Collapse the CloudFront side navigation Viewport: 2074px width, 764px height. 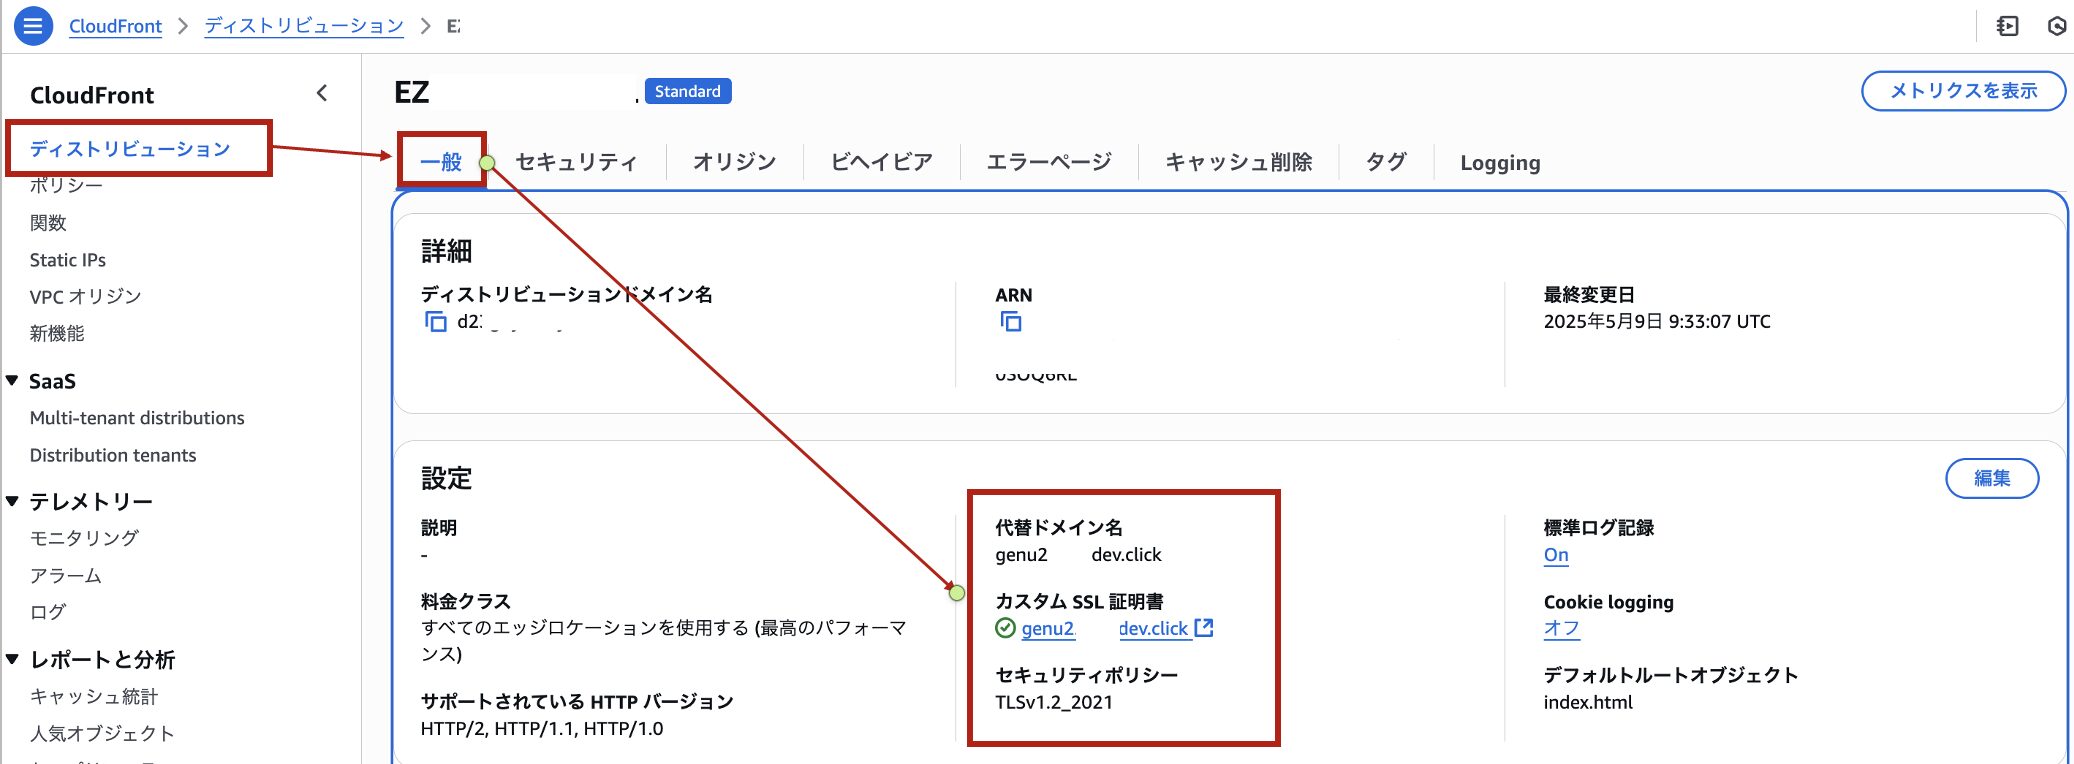coord(322,93)
